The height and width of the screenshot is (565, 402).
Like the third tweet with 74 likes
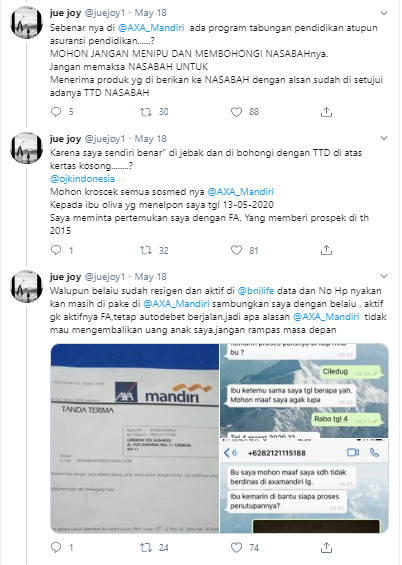pos(236,548)
